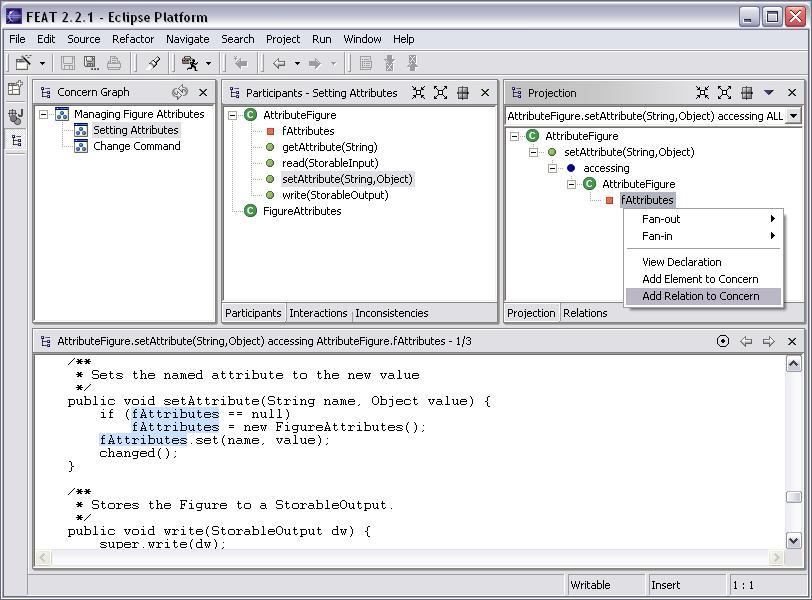
Task: Open the projection query combo box dropdown
Action: tap(793, 116)
